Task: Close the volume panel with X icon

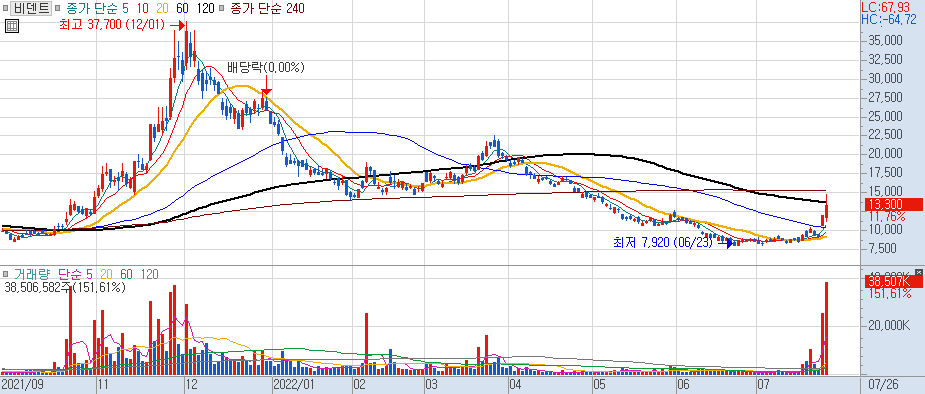Action: [x=918, y=272]
